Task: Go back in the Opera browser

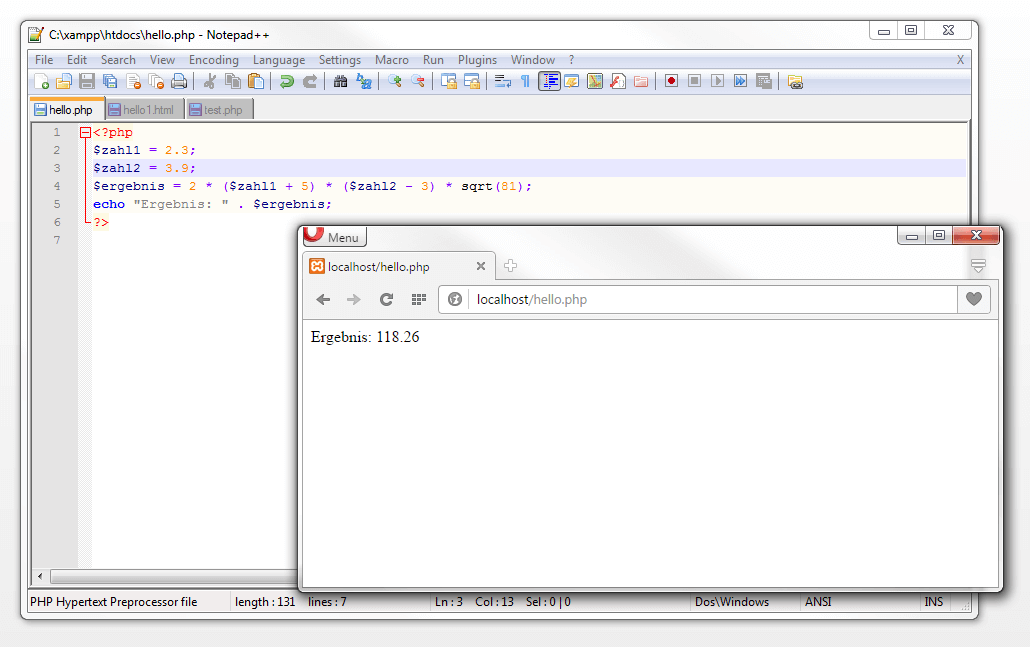Action: click(323, 300)
